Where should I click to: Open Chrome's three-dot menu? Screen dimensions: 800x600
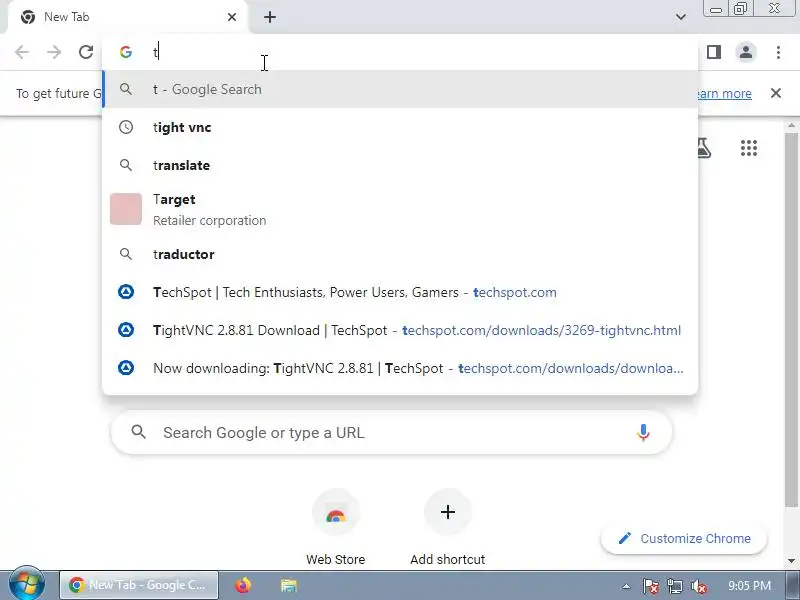pyautogui.click(x=778, y=52)
